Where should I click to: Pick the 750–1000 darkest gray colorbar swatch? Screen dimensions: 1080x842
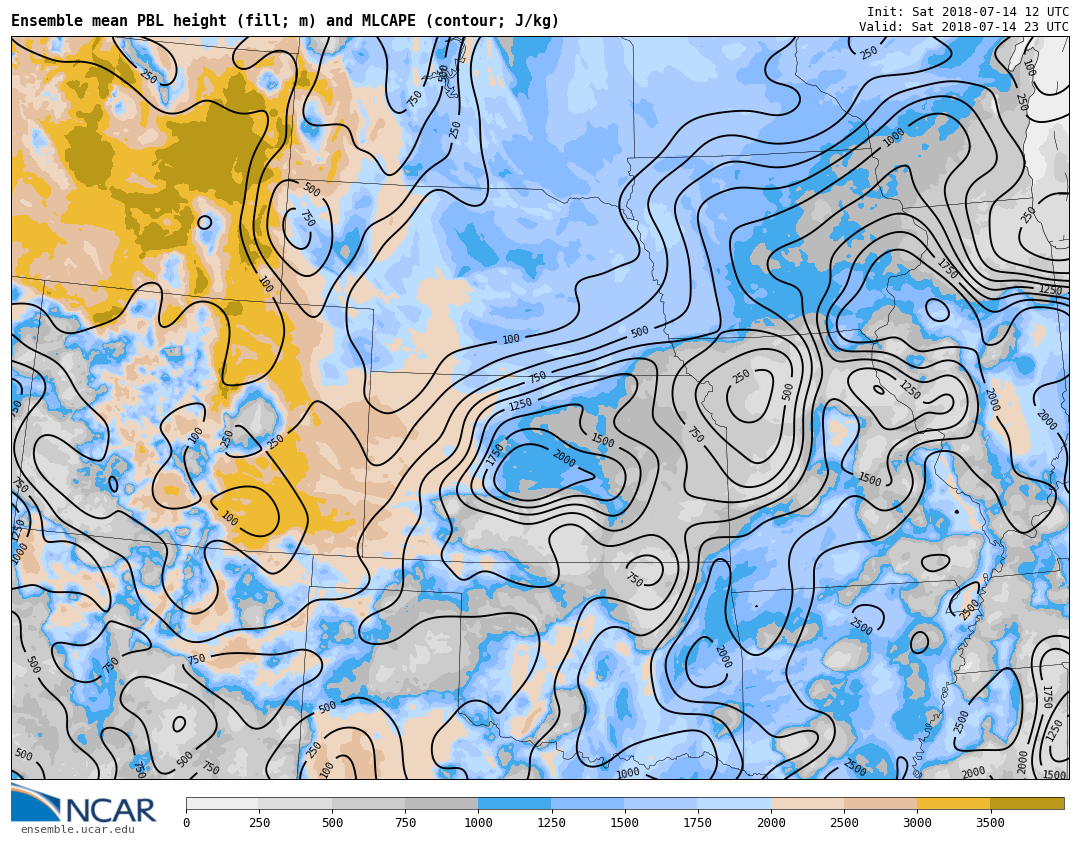[x=441, y=803]
